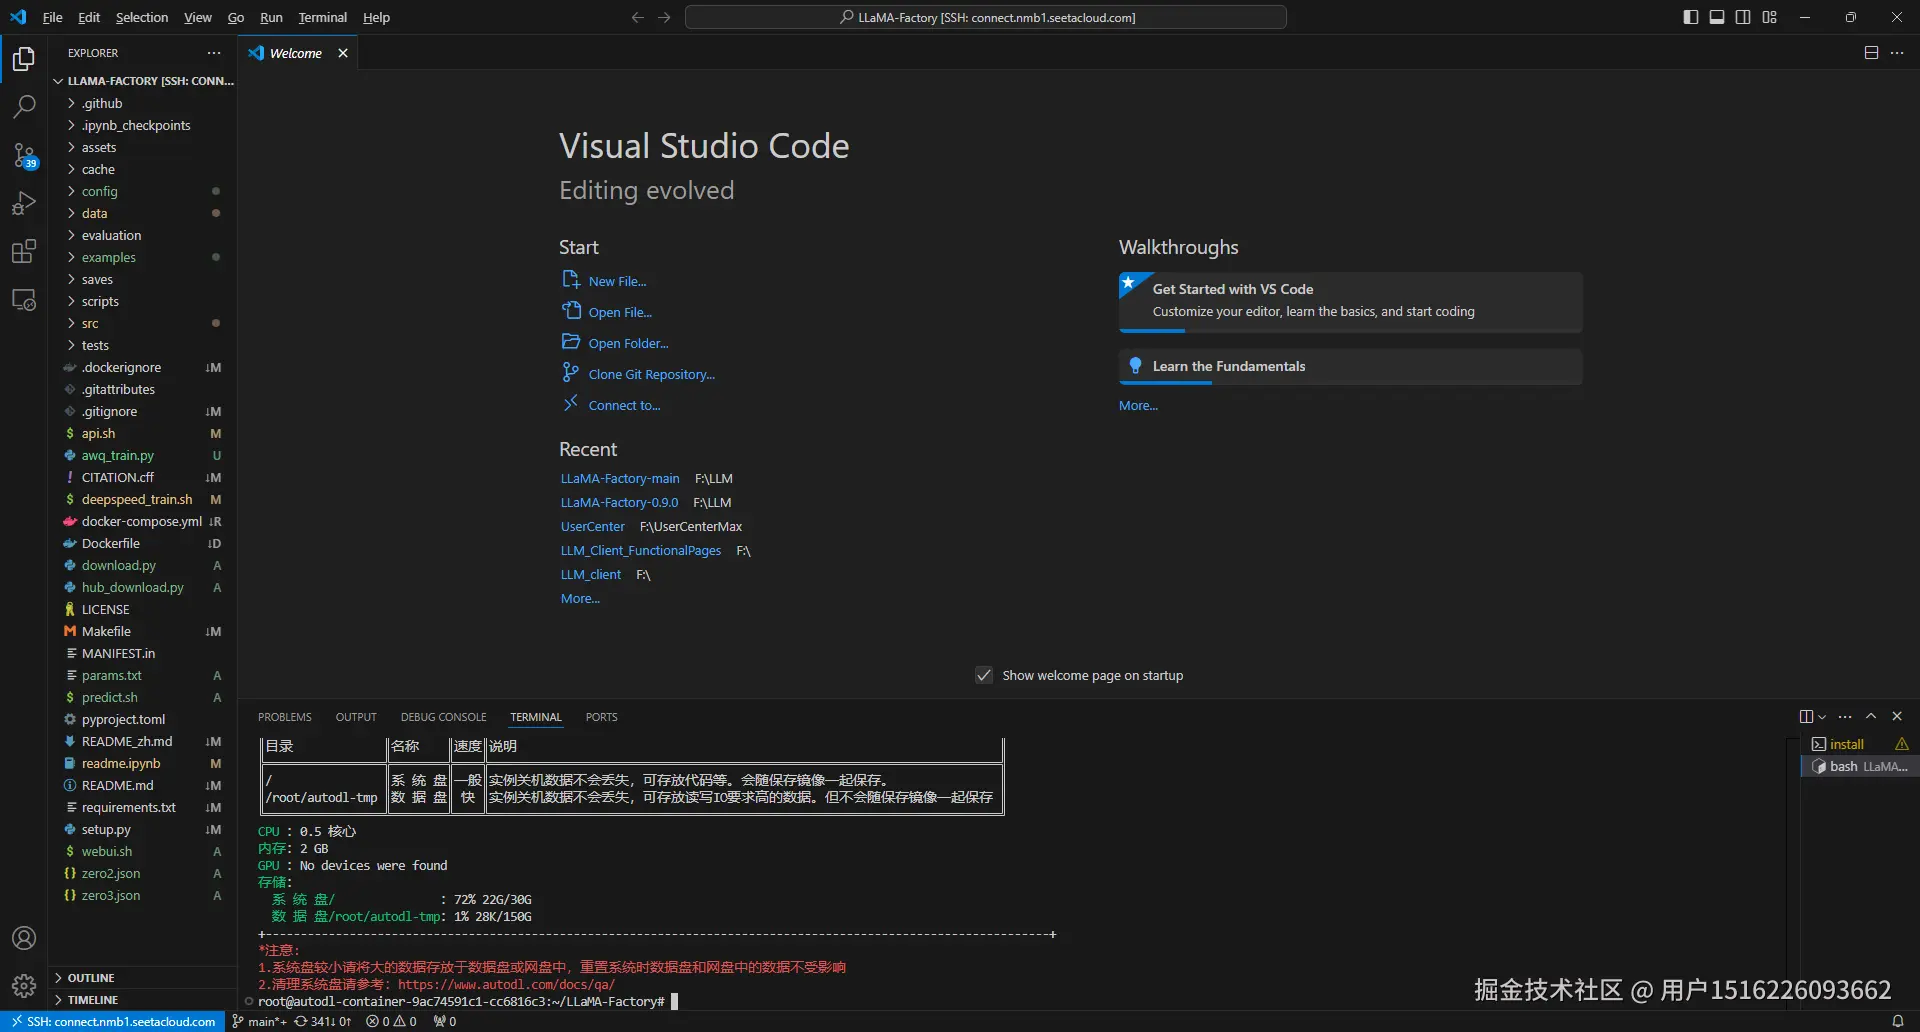This screenshot has width=1920, height=1032.
Task: Click the notifications bell in status bar
Action: point(1897,1021)
